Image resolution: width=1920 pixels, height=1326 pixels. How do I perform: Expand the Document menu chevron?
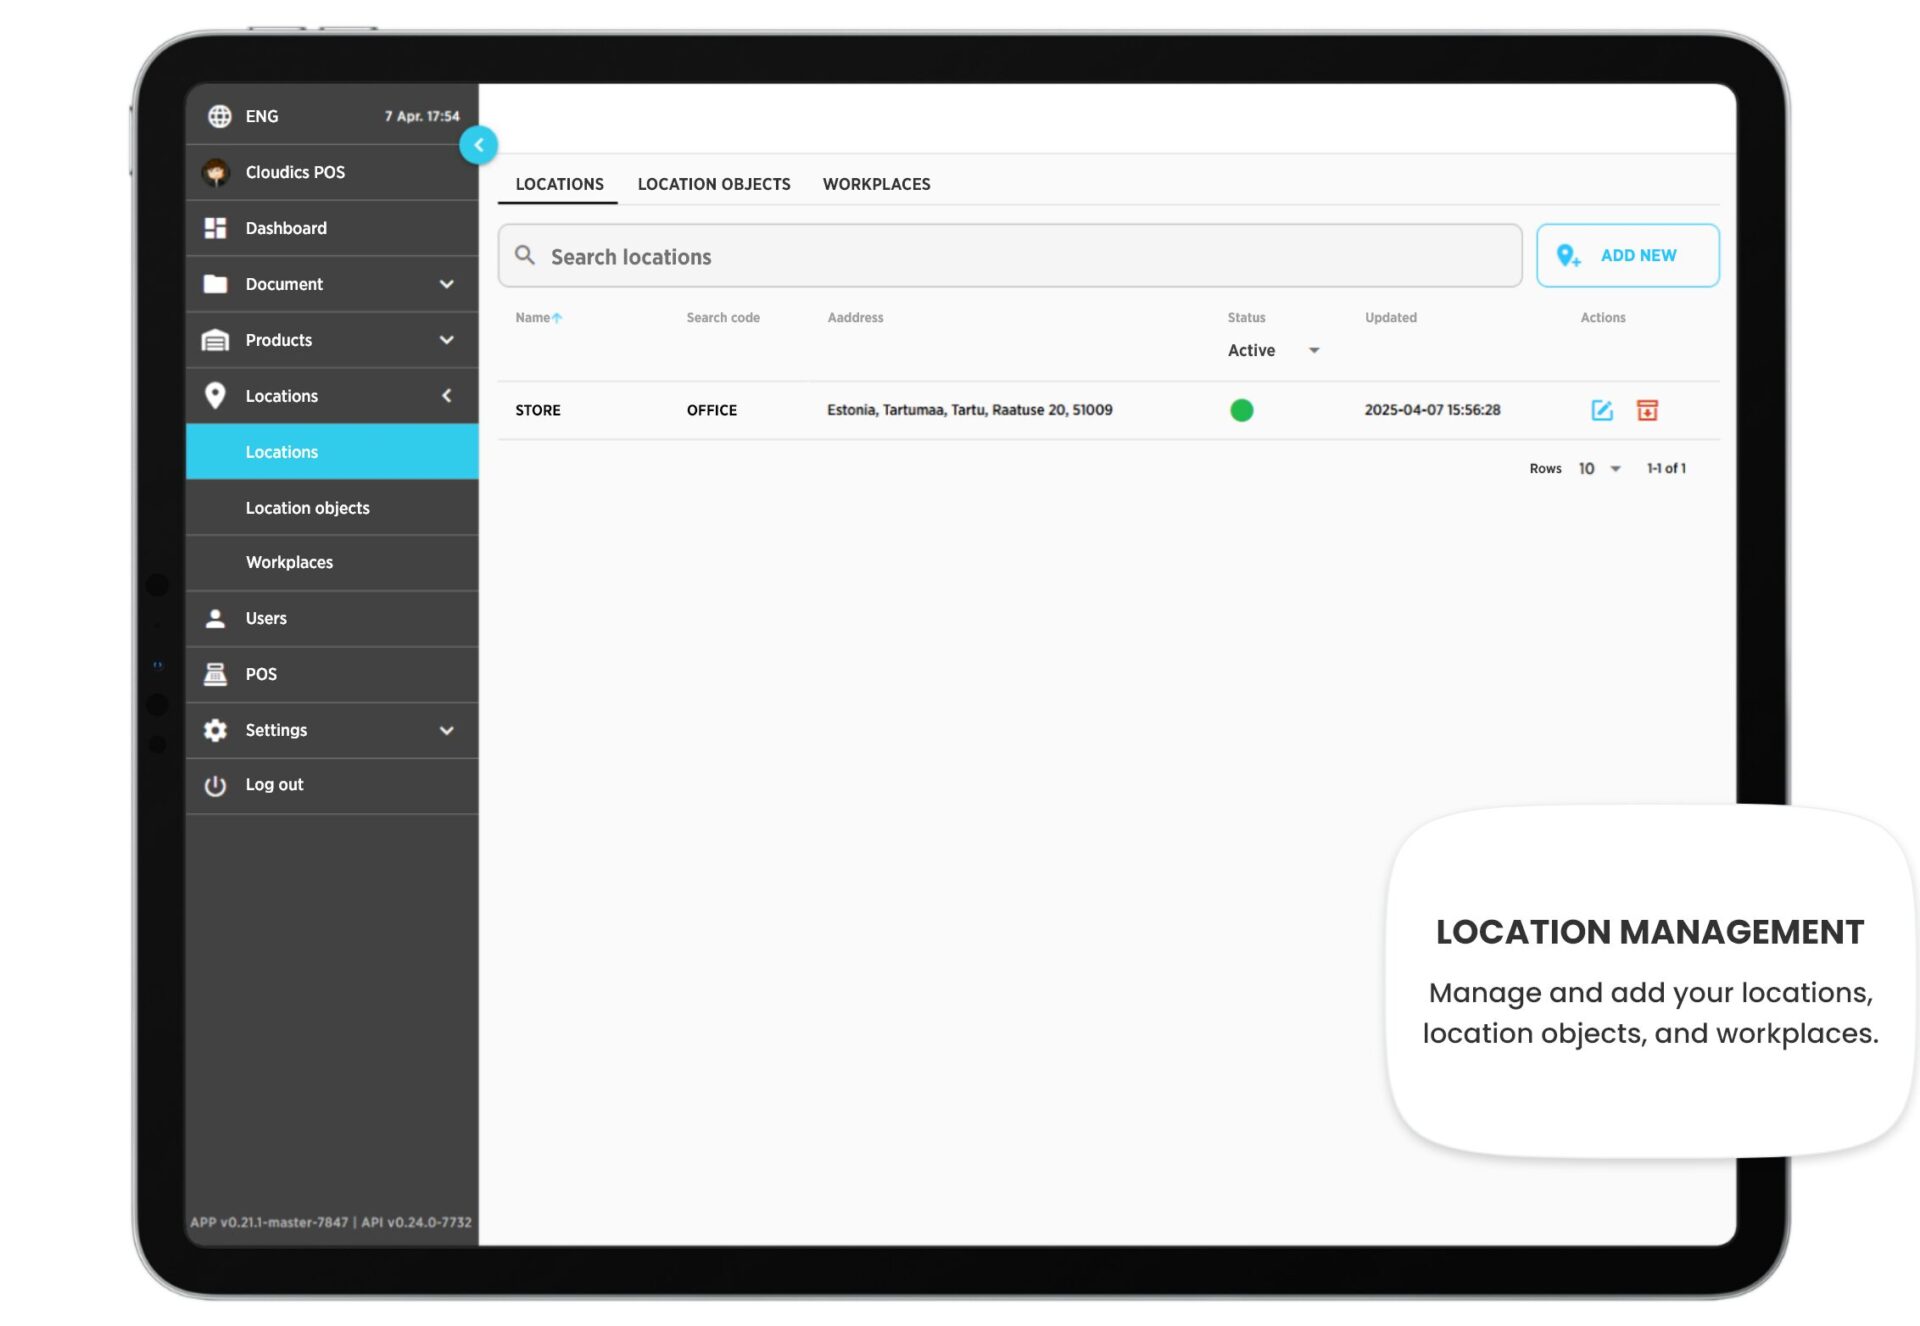point(446,284)
